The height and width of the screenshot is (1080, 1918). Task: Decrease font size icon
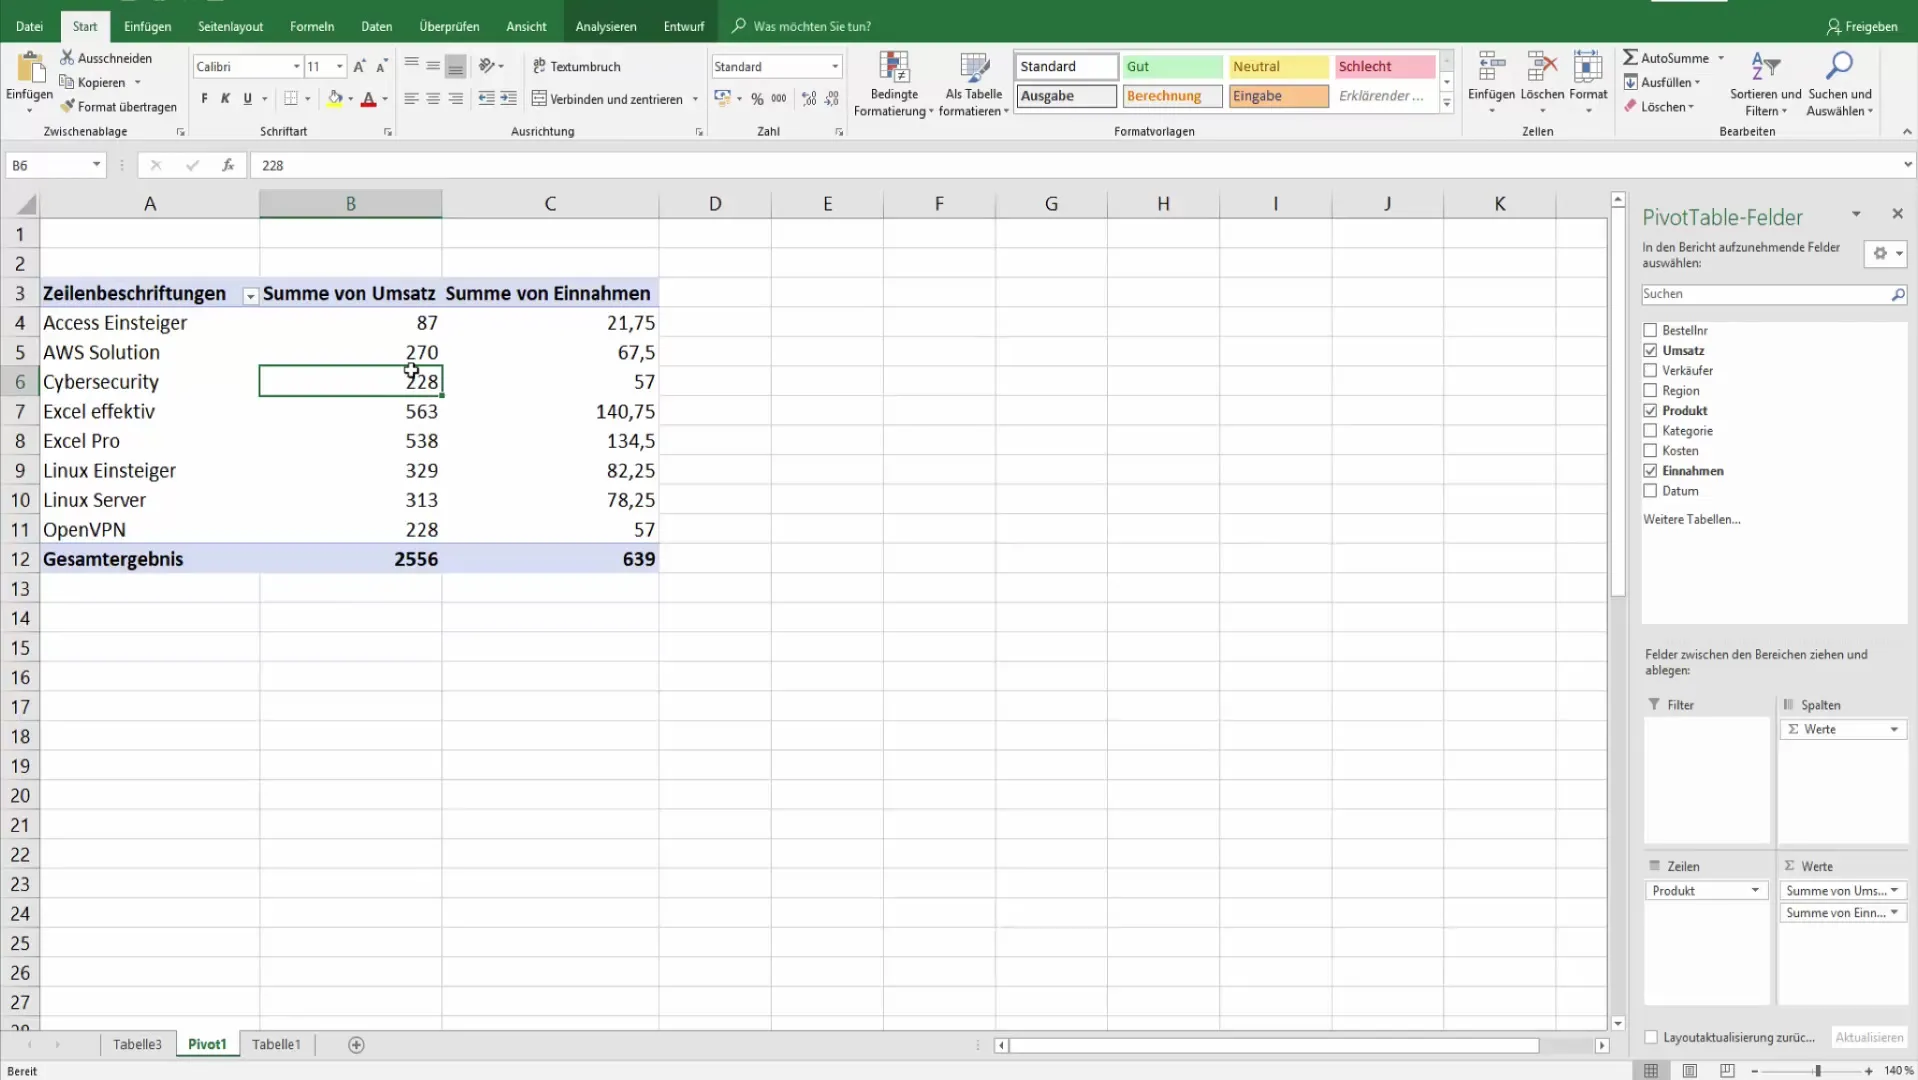point(381,66)
